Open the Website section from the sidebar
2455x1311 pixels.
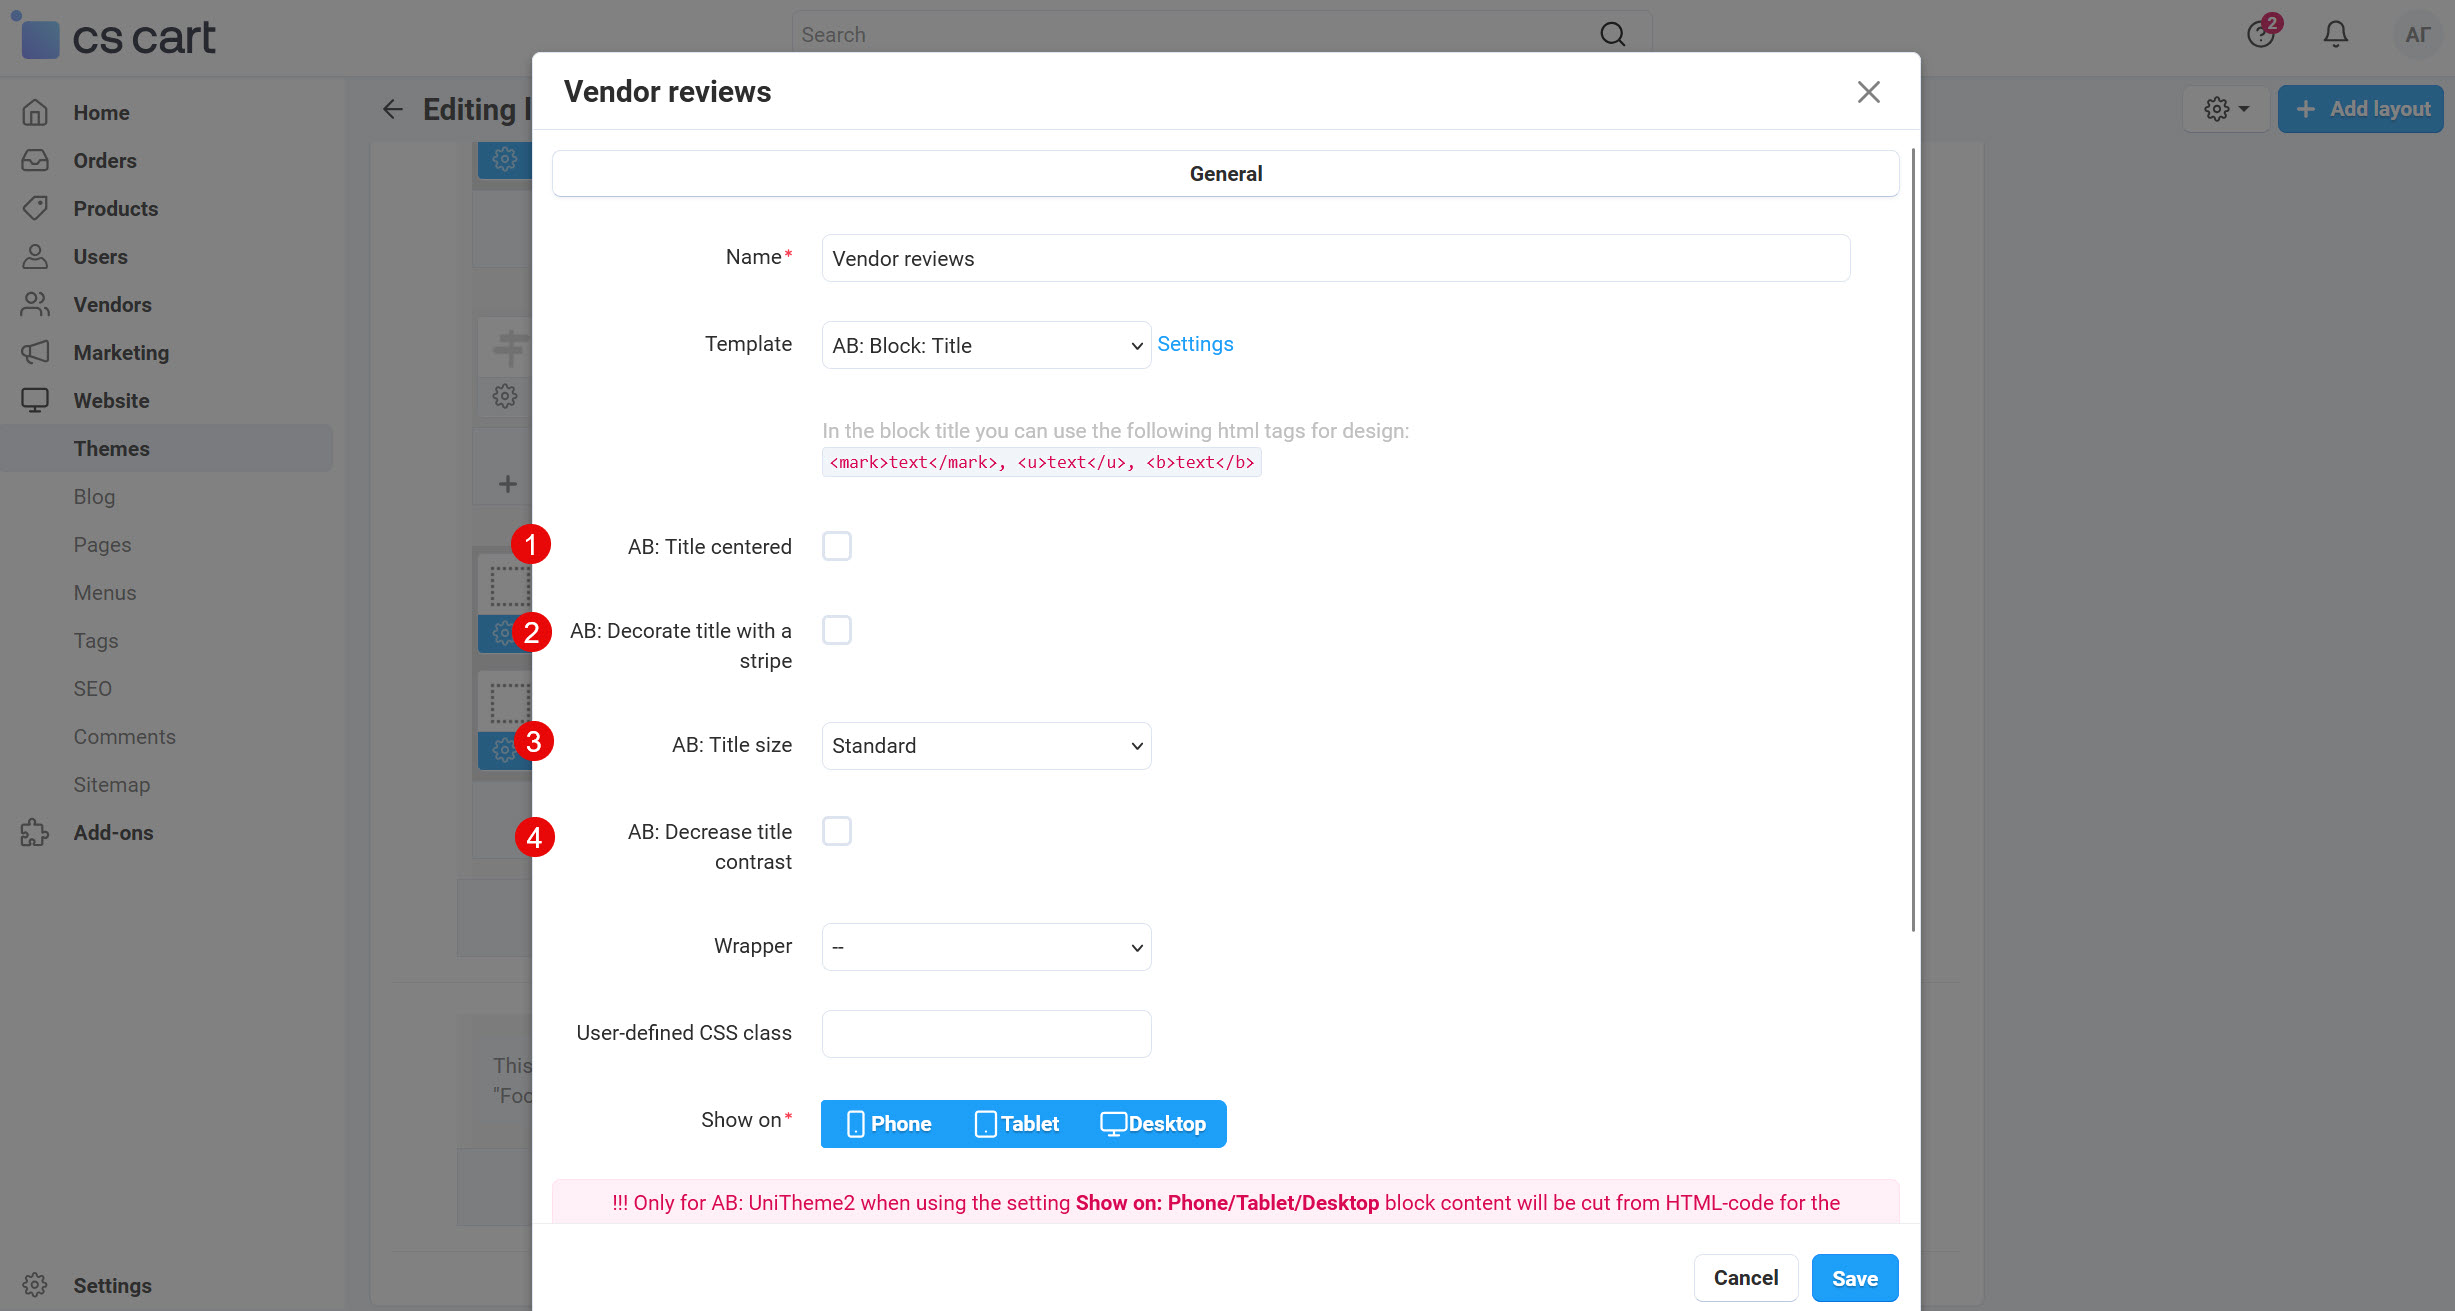pyautogui.click(x=111, y=400)
